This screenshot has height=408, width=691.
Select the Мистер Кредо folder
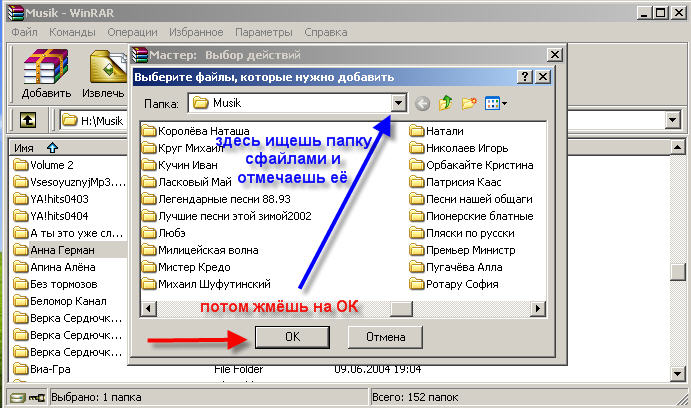(x=186, y=267)
